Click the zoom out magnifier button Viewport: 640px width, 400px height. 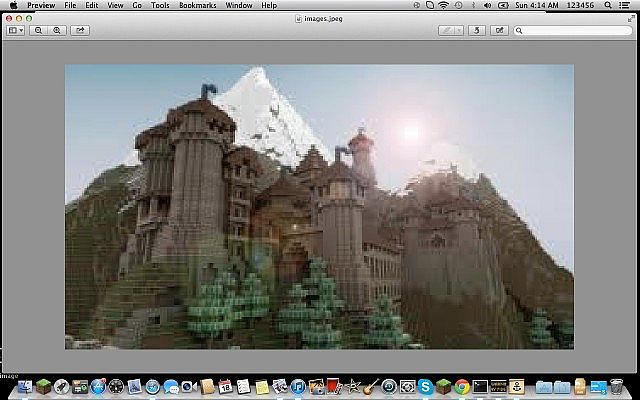39,31
